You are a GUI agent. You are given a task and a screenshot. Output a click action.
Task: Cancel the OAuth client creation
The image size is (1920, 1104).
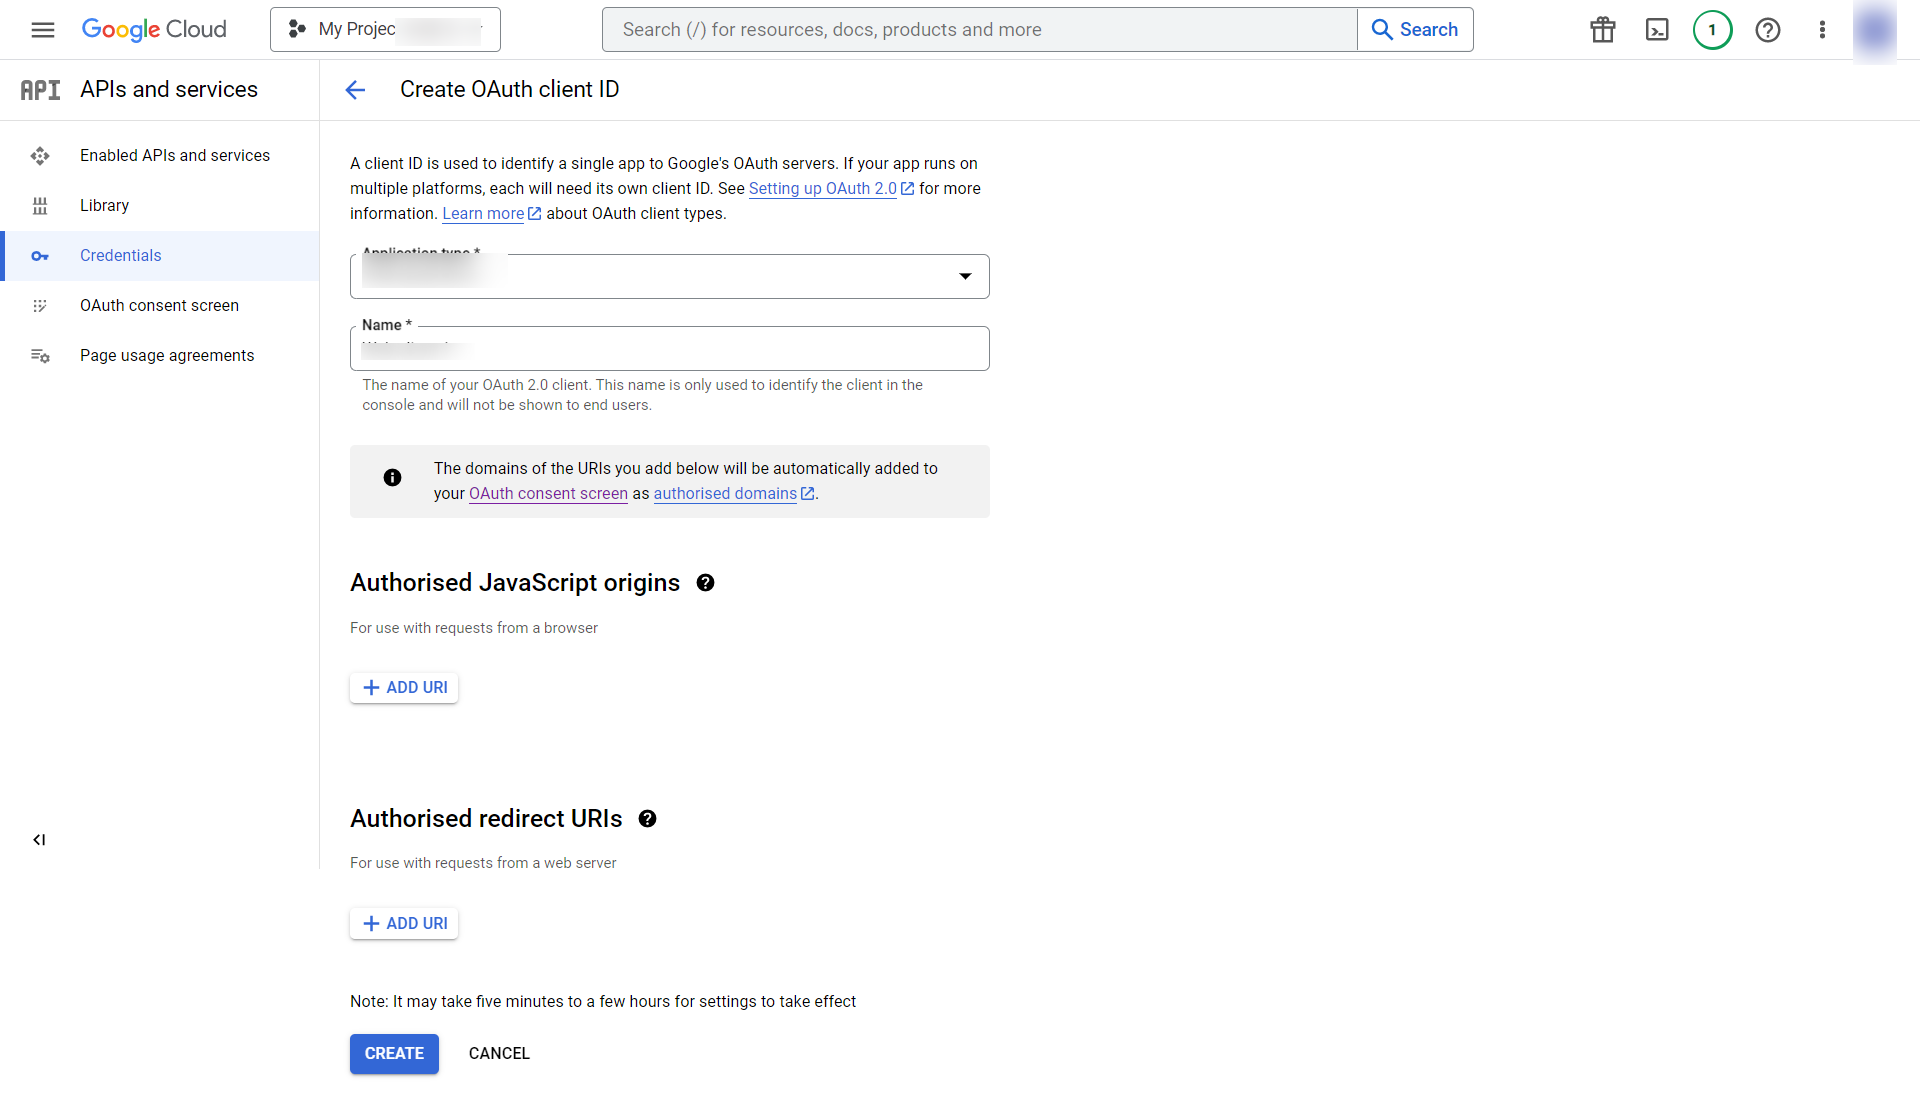tap(498, 1053)
